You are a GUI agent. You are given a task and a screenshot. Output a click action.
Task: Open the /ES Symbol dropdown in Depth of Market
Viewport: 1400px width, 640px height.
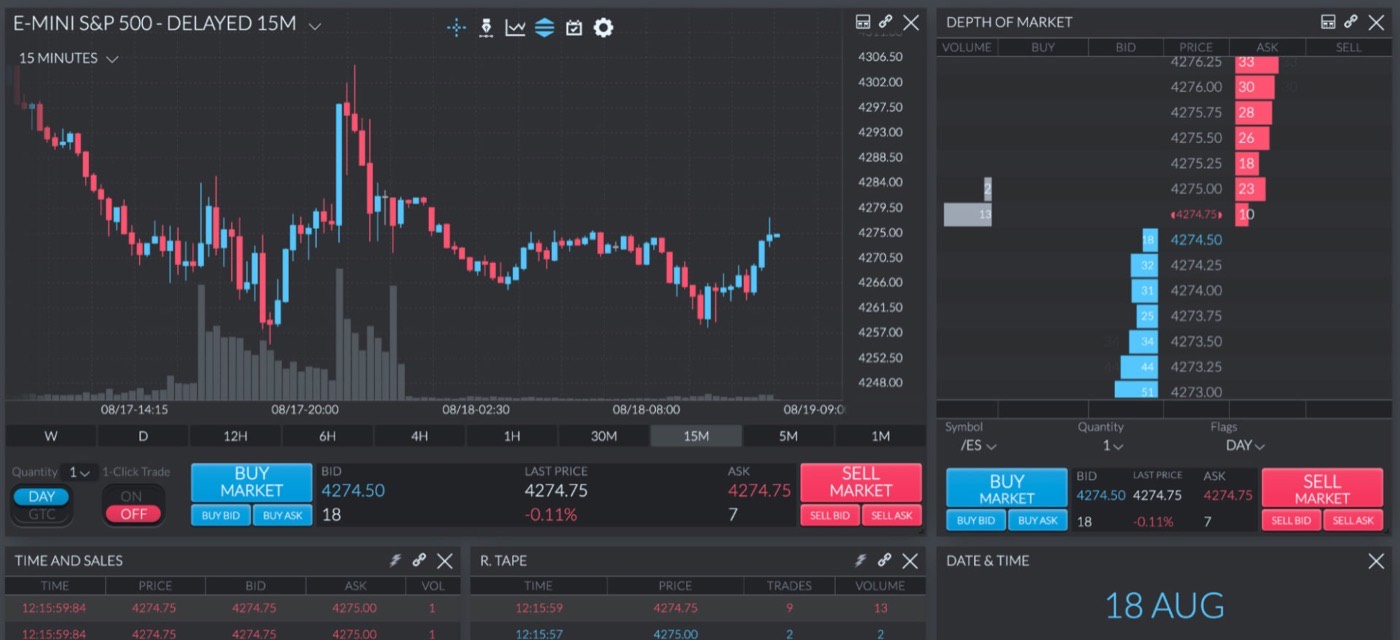978,445
